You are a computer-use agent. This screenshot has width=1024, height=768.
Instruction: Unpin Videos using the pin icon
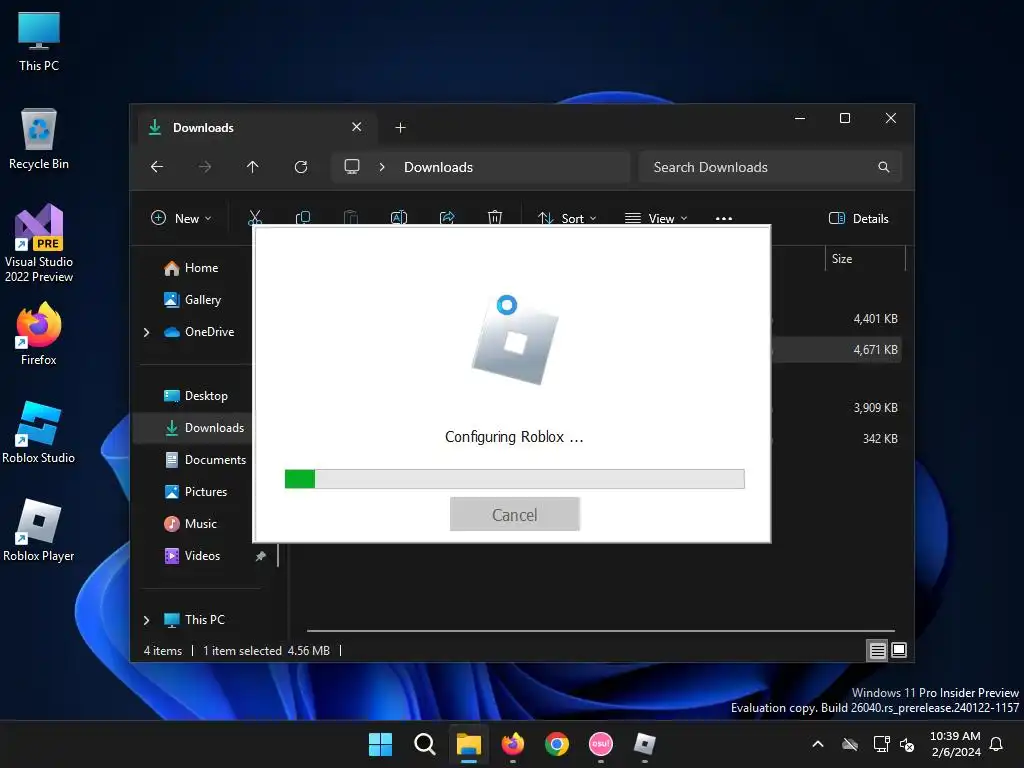(x=261, y=556)
